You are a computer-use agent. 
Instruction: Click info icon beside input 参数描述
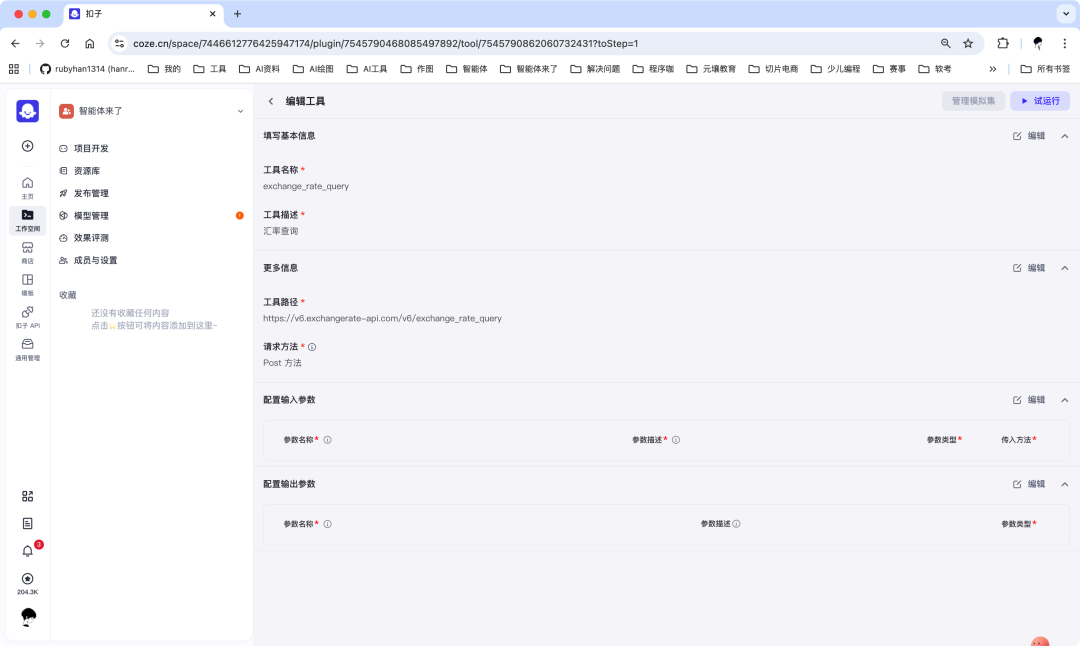[x=676, y=440]
